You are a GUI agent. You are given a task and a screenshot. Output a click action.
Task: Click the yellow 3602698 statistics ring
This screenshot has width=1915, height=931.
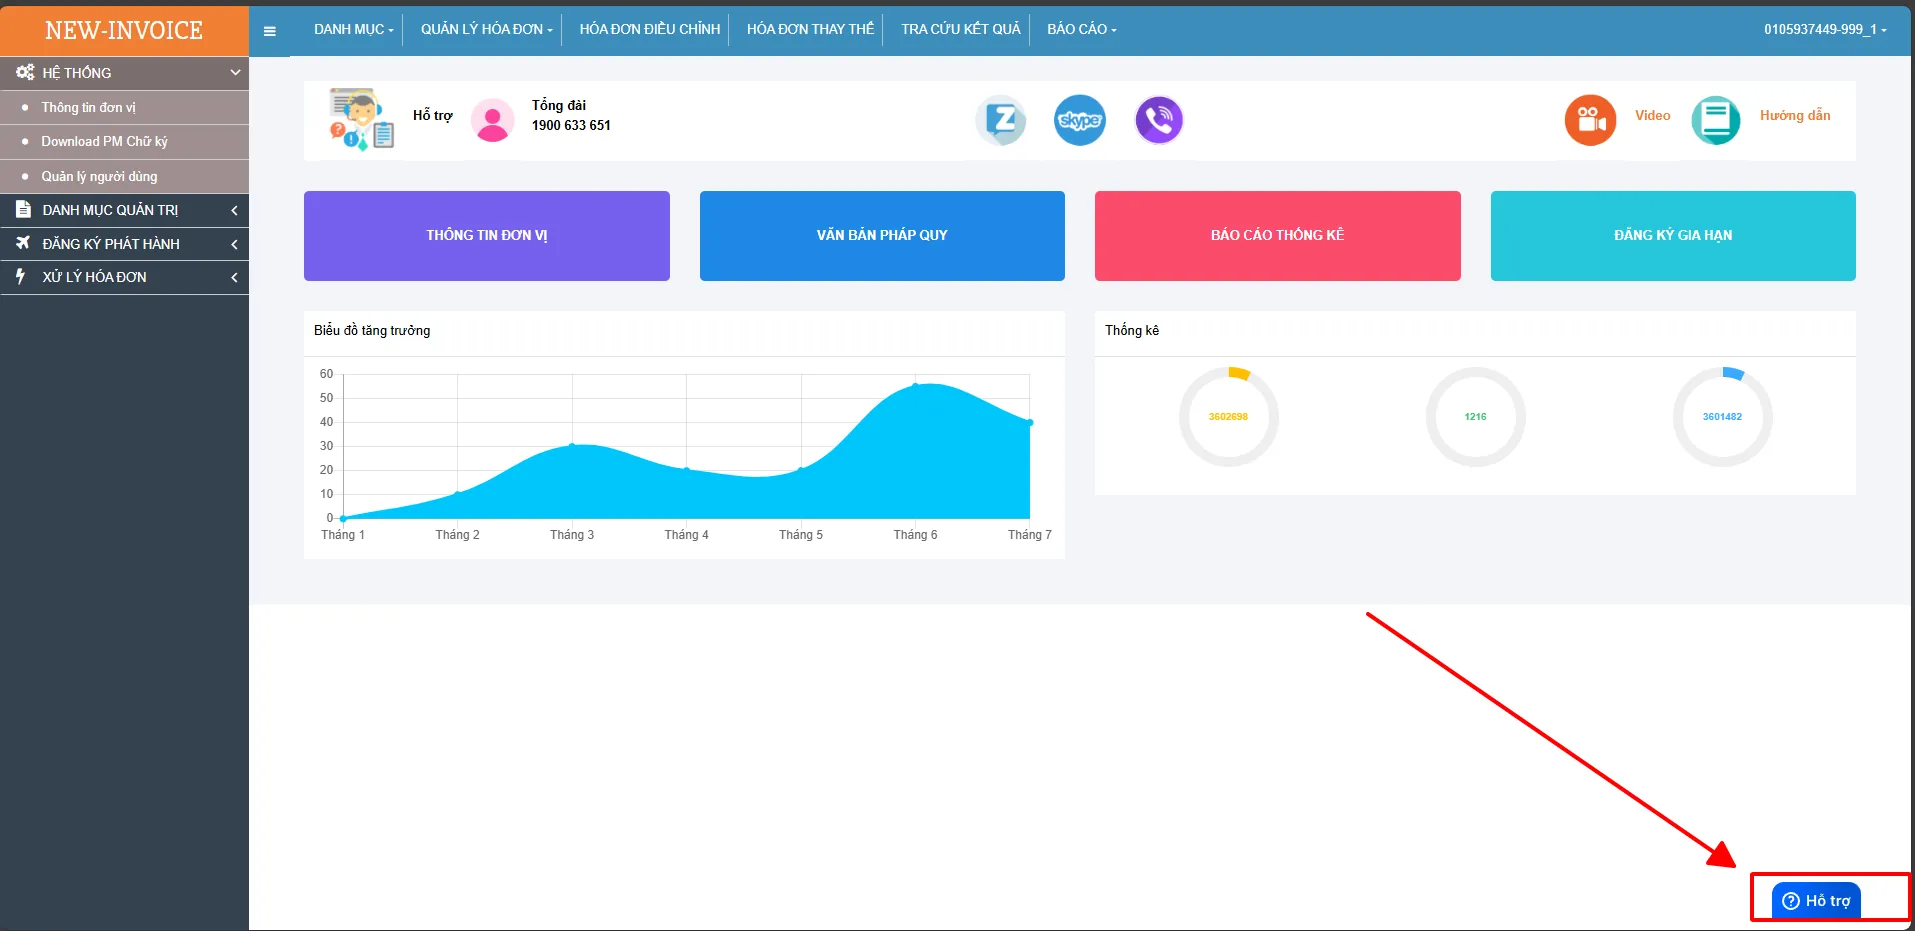(x=1228, y=417)
